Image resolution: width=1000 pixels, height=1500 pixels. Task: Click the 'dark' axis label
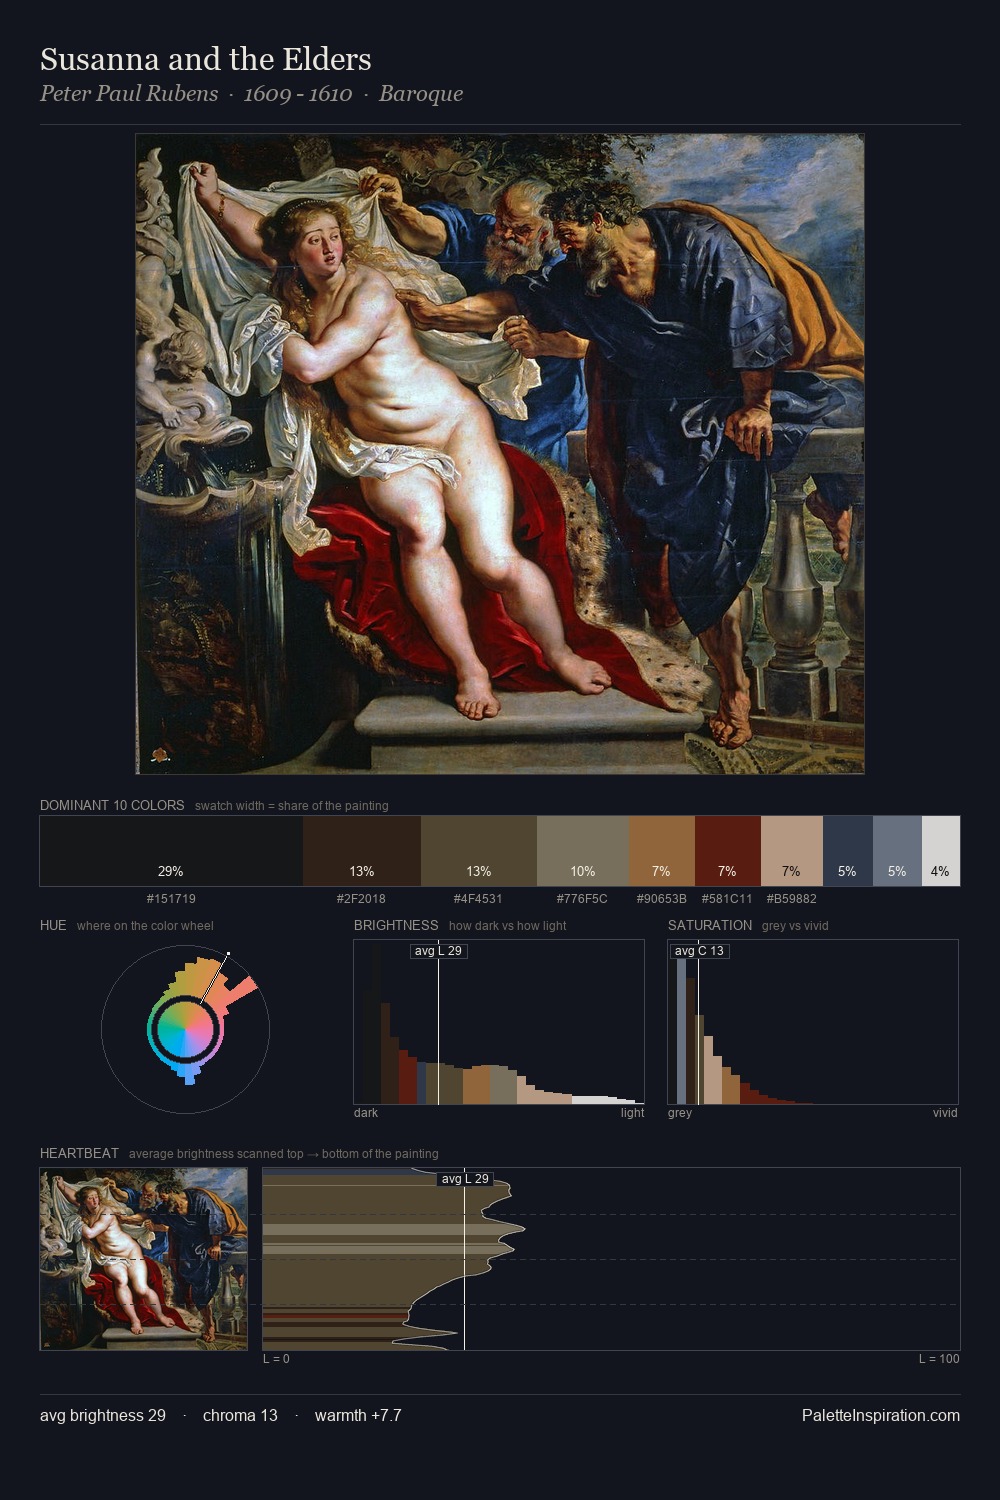[x=366, y=1112]
